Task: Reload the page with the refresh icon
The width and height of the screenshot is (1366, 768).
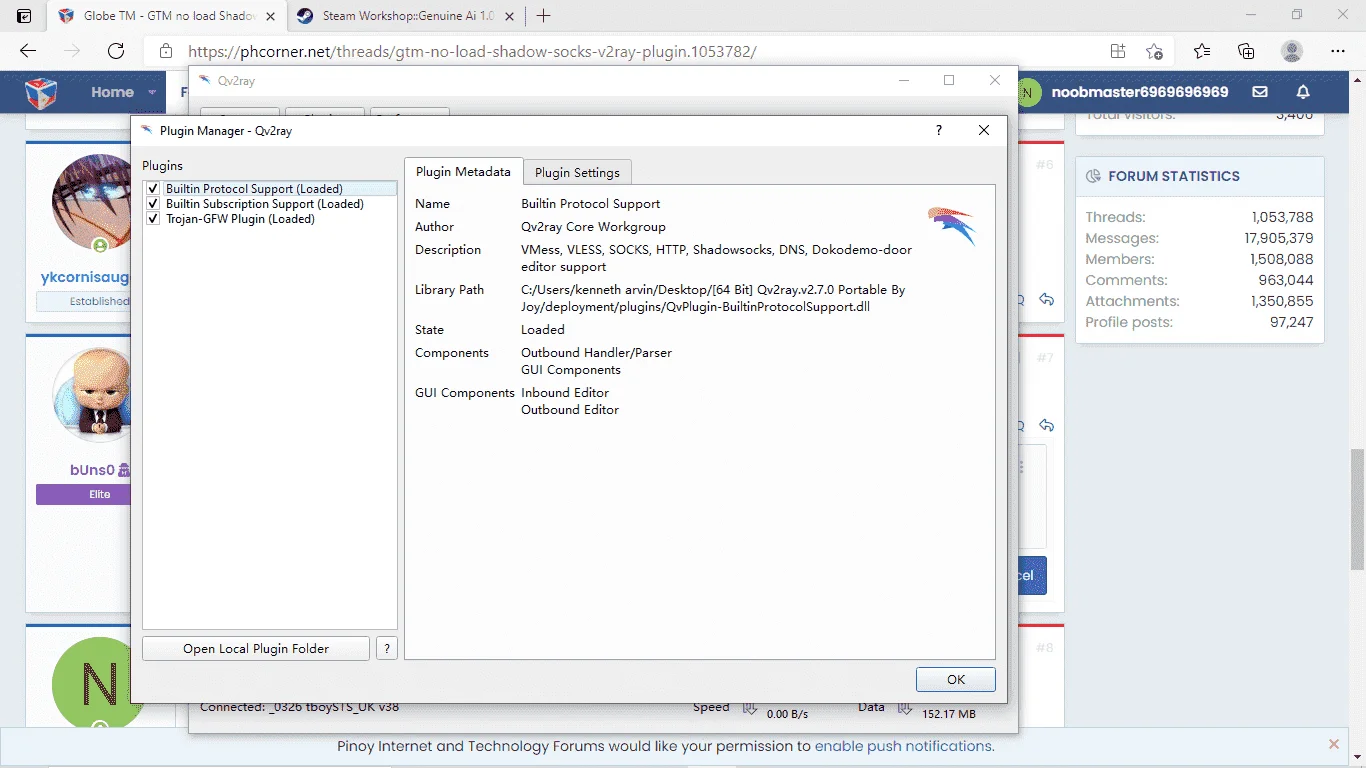Action: pos(116,51)
